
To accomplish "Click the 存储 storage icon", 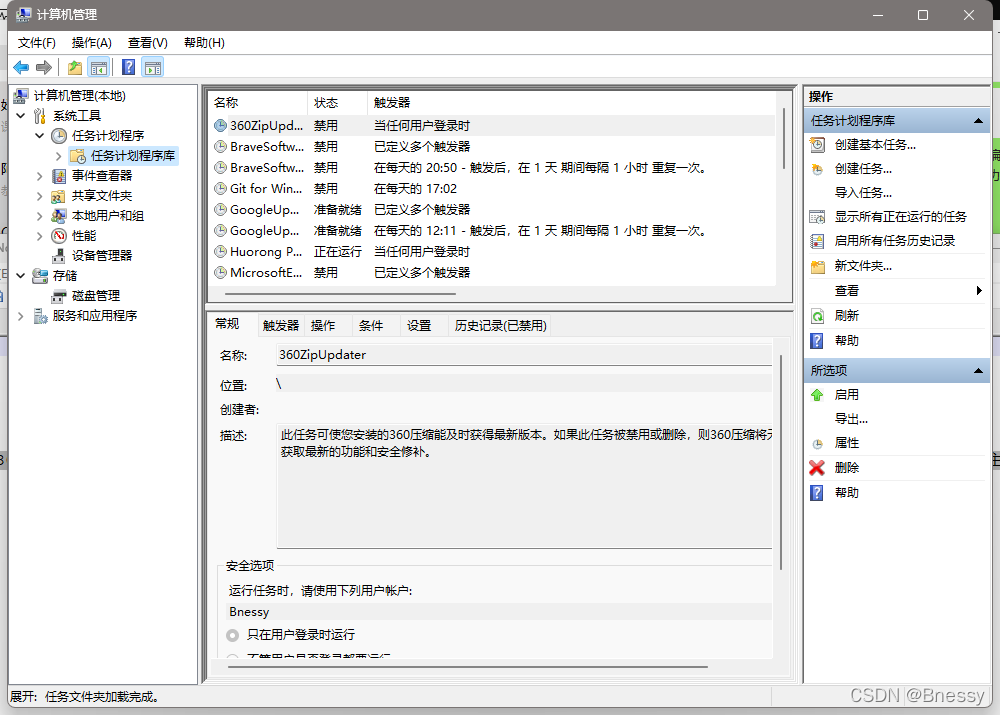I will [40, 276].
